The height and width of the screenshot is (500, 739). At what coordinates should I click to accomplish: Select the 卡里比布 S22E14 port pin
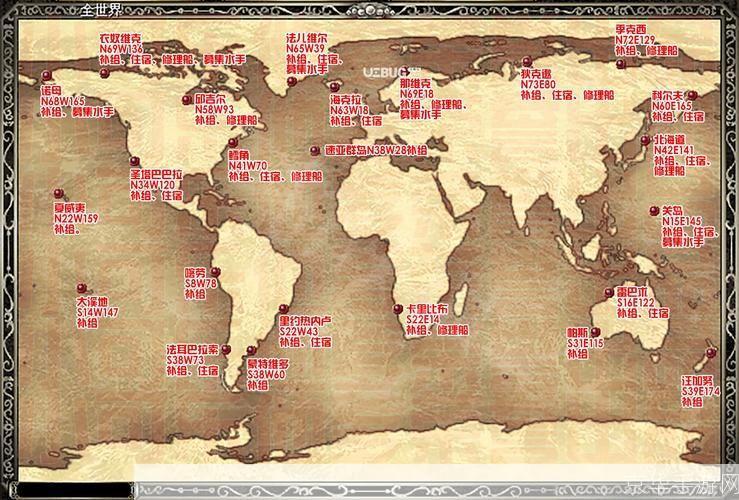click(x=398, y=309)
